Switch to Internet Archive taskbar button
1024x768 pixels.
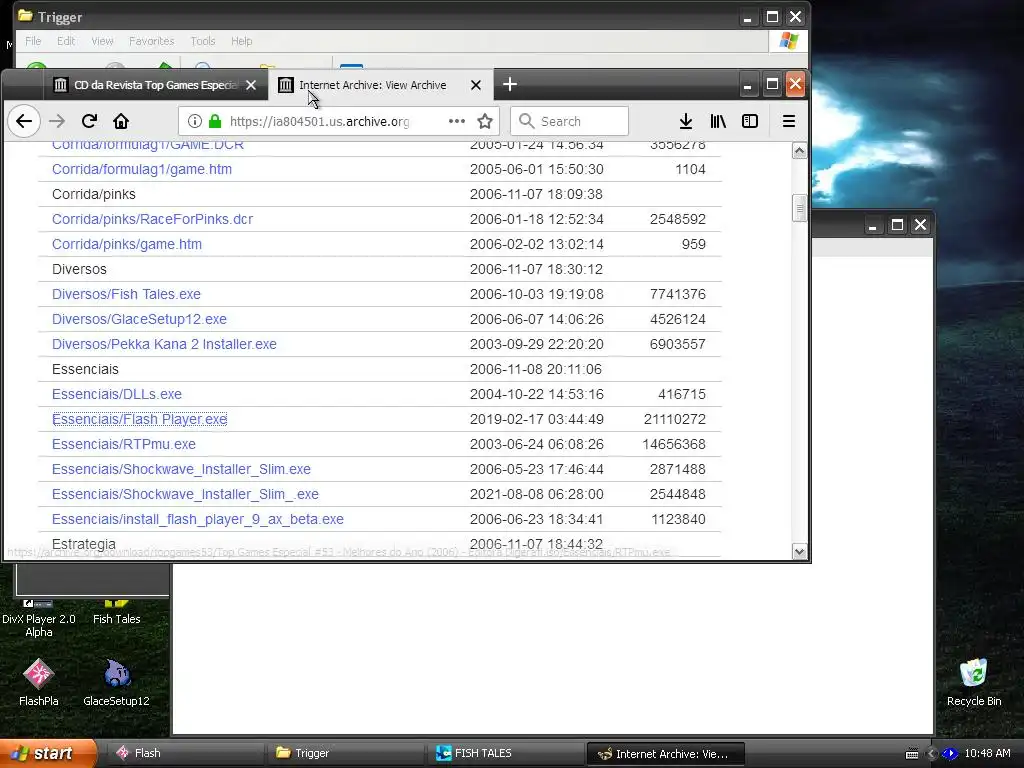point(665,754)
